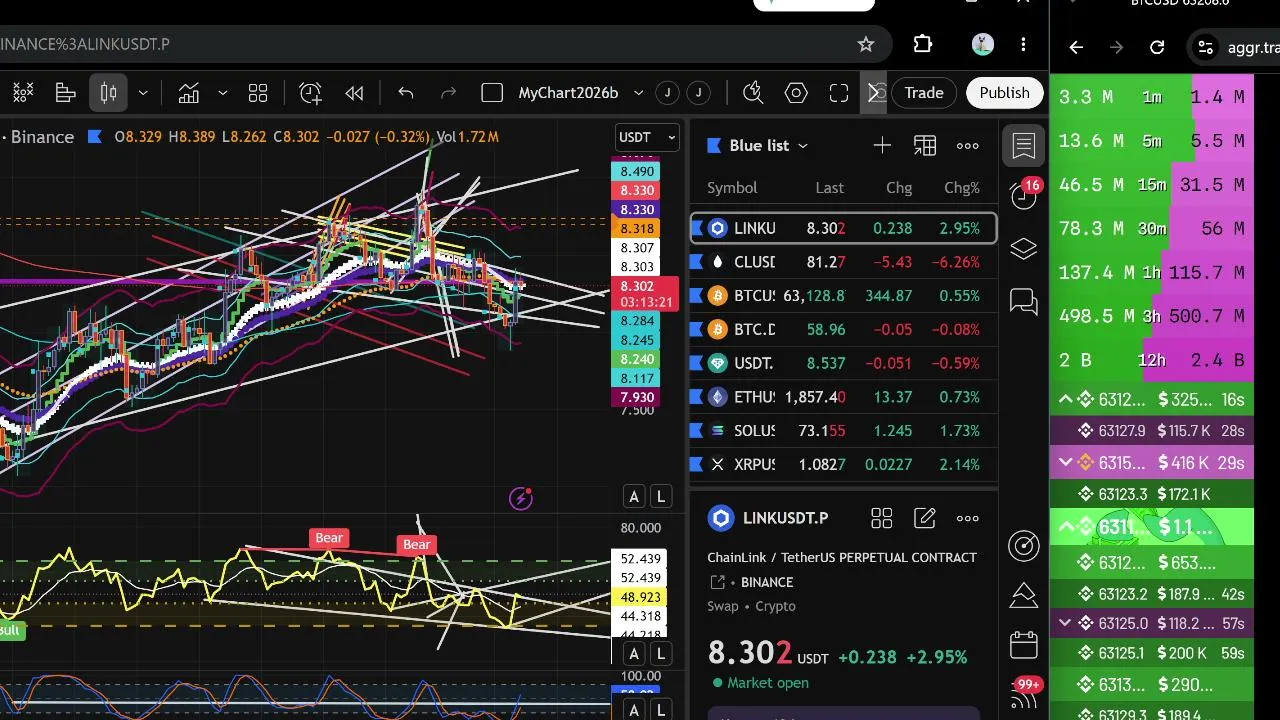The width and height of the screenshot is (1280, 720).
Task: Reload the aggr.trade window
Action: coord(1157,47)
